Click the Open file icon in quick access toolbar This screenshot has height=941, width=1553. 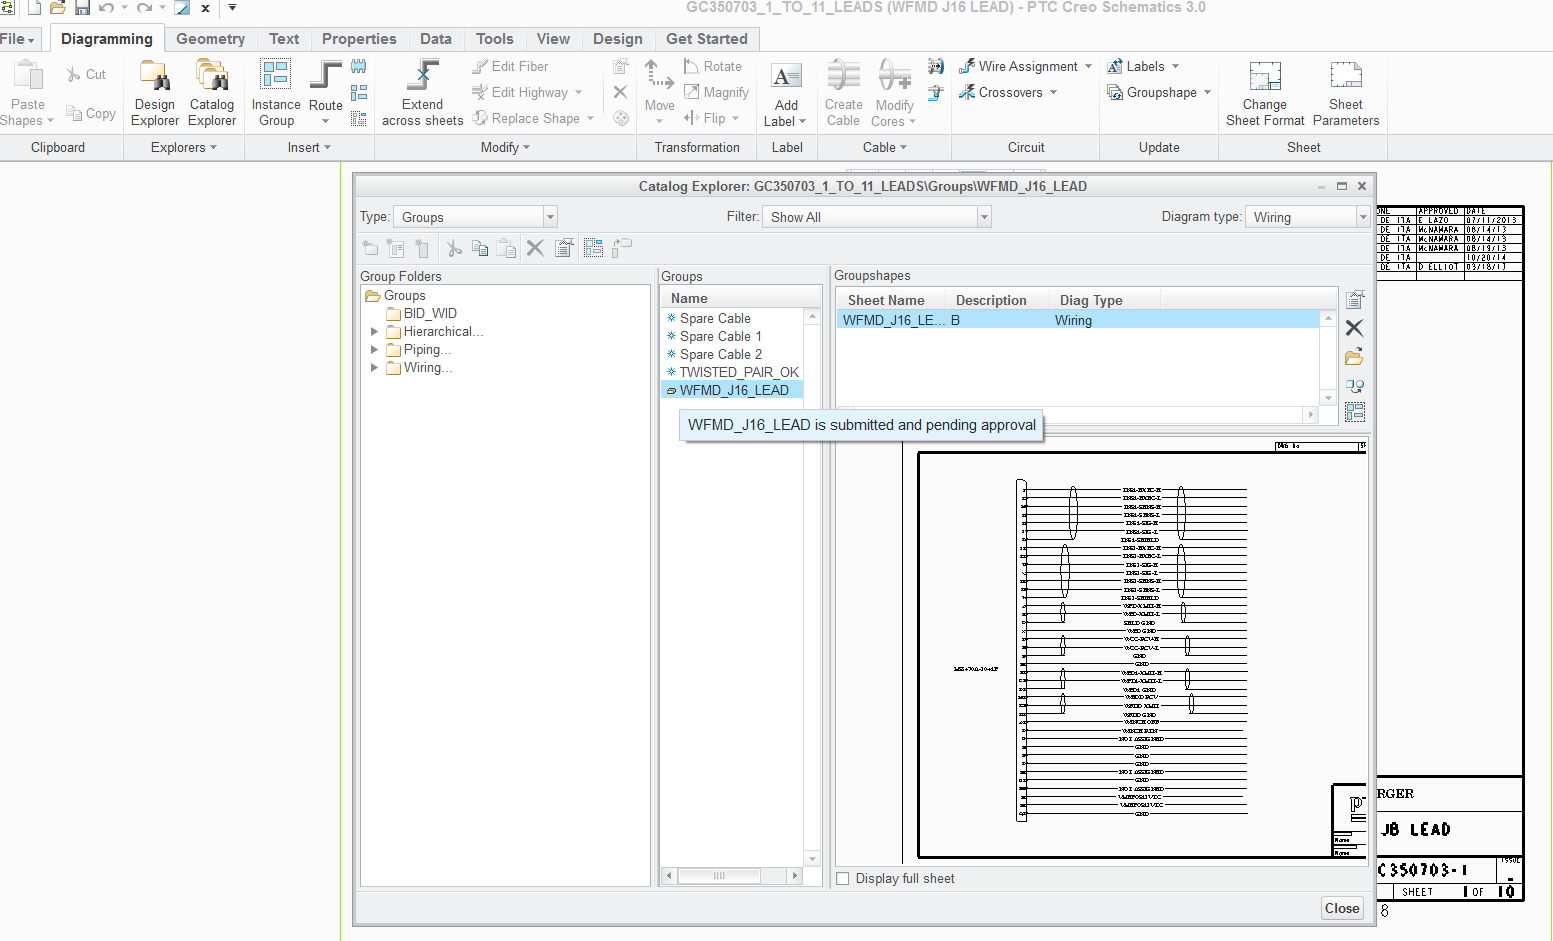(x=57, y=8)
